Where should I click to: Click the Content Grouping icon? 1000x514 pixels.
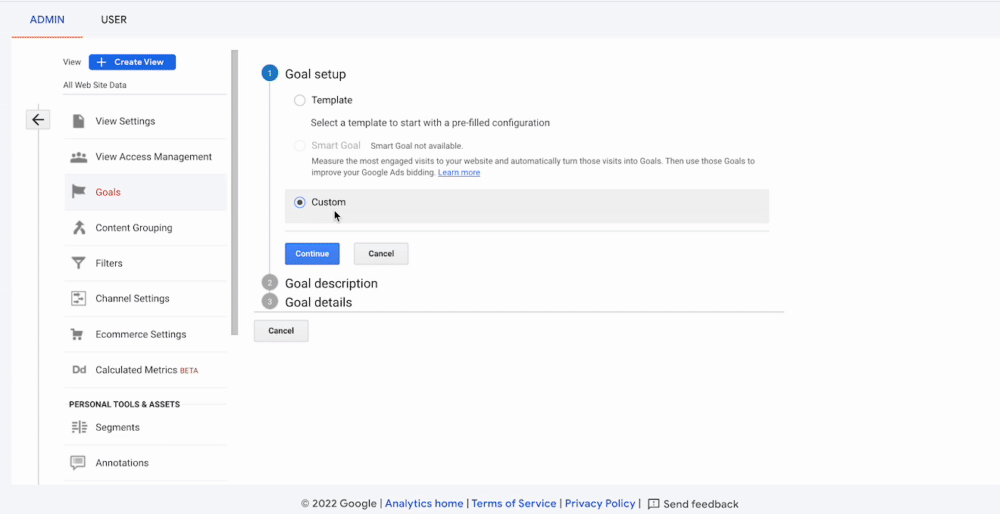(78, 228)
